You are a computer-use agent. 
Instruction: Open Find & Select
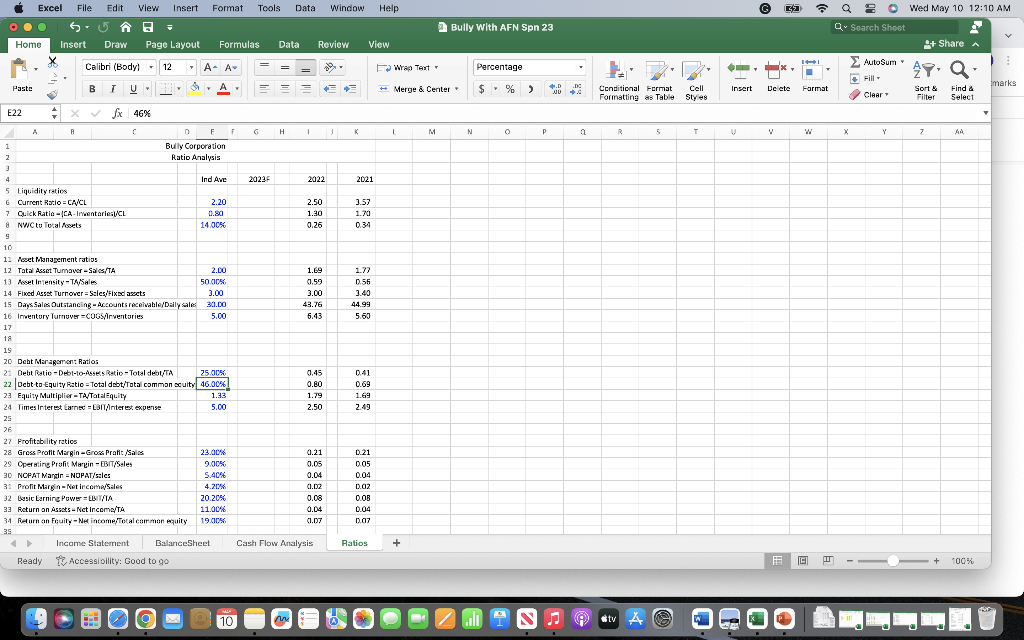962,80
